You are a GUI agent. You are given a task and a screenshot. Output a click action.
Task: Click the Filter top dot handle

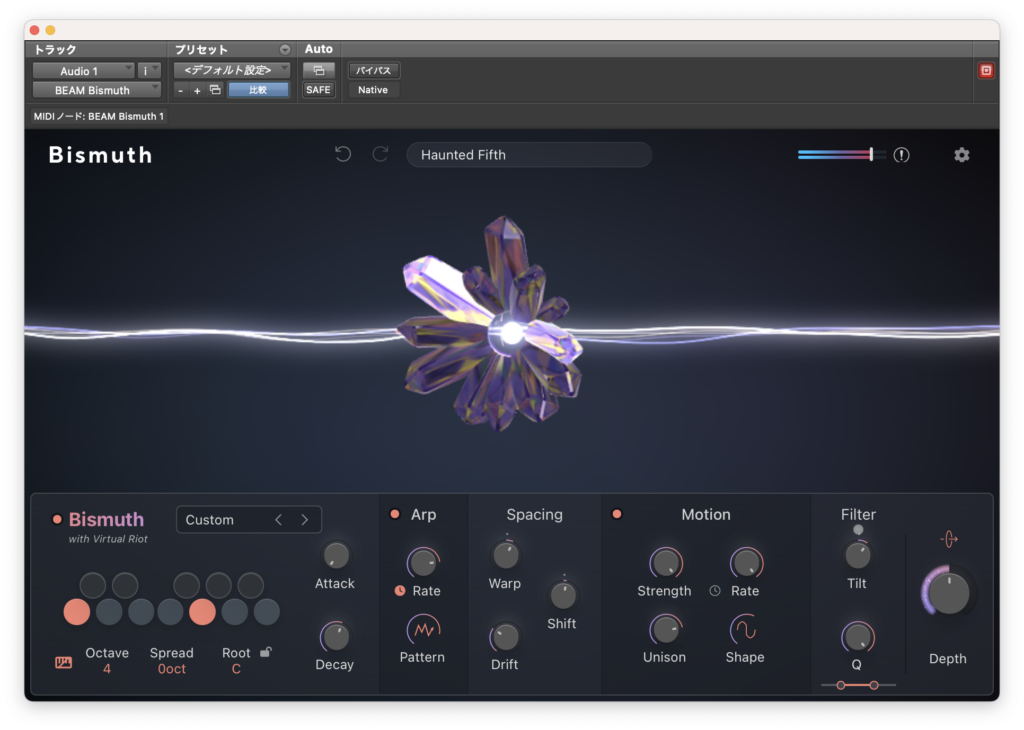[x=858, y=530]
